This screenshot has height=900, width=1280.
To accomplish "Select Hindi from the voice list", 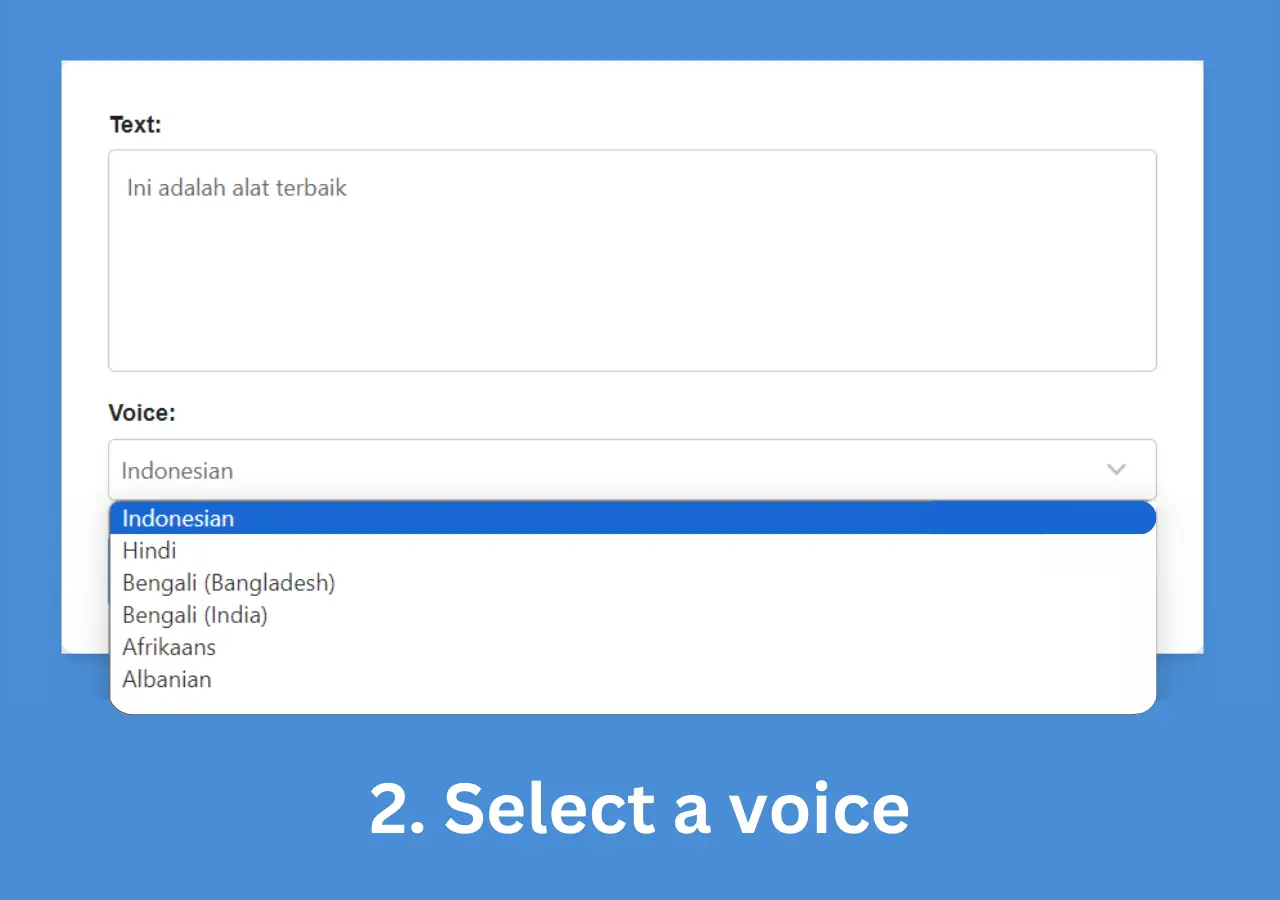I will pyautogui.click(x=149, y=550).
